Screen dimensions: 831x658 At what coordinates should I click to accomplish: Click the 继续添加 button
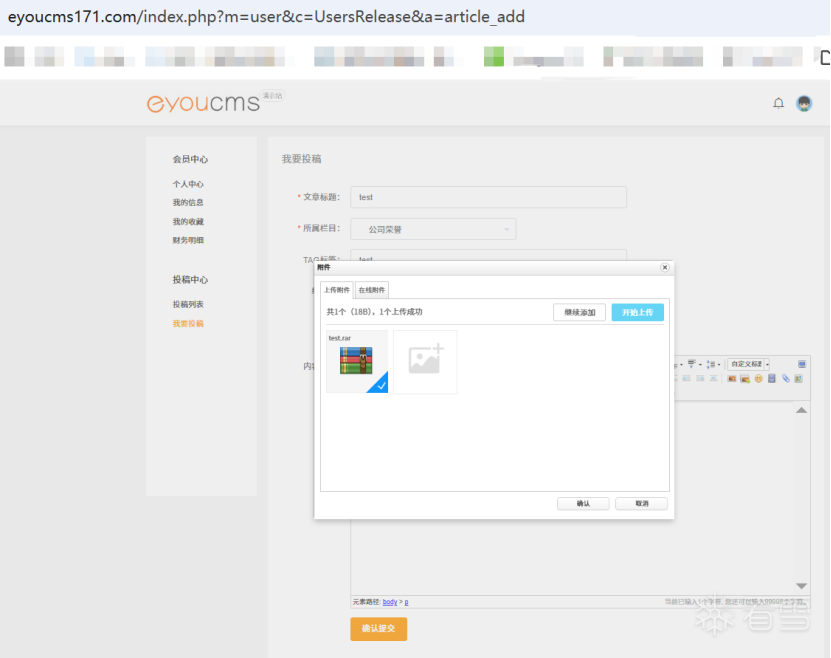pos(579,312)
